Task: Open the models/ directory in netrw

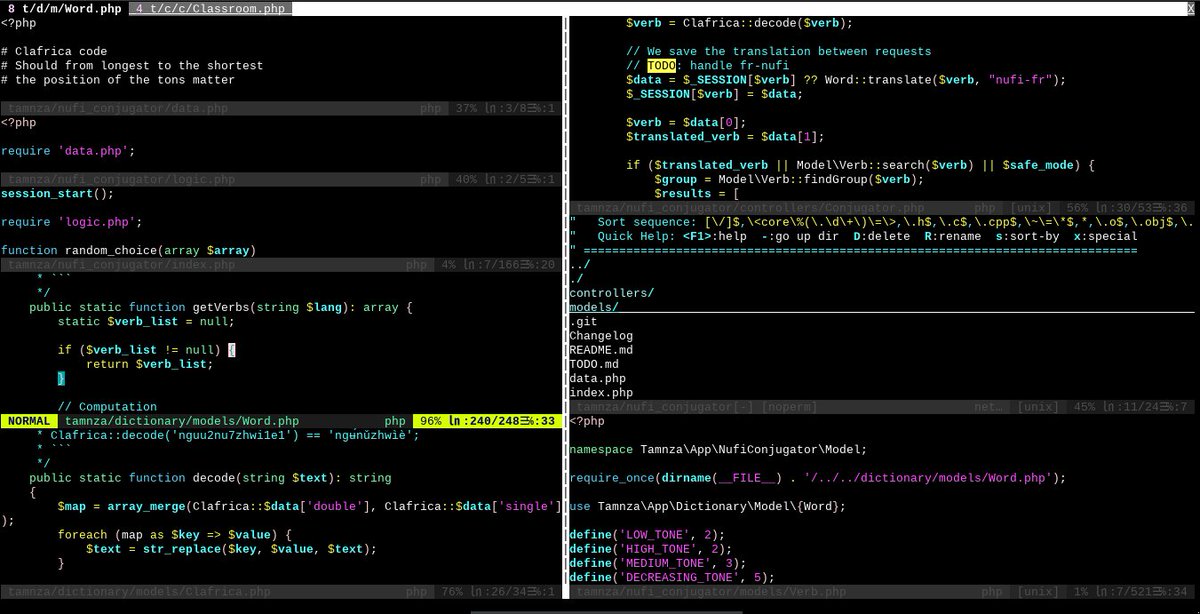Action: 594,307
